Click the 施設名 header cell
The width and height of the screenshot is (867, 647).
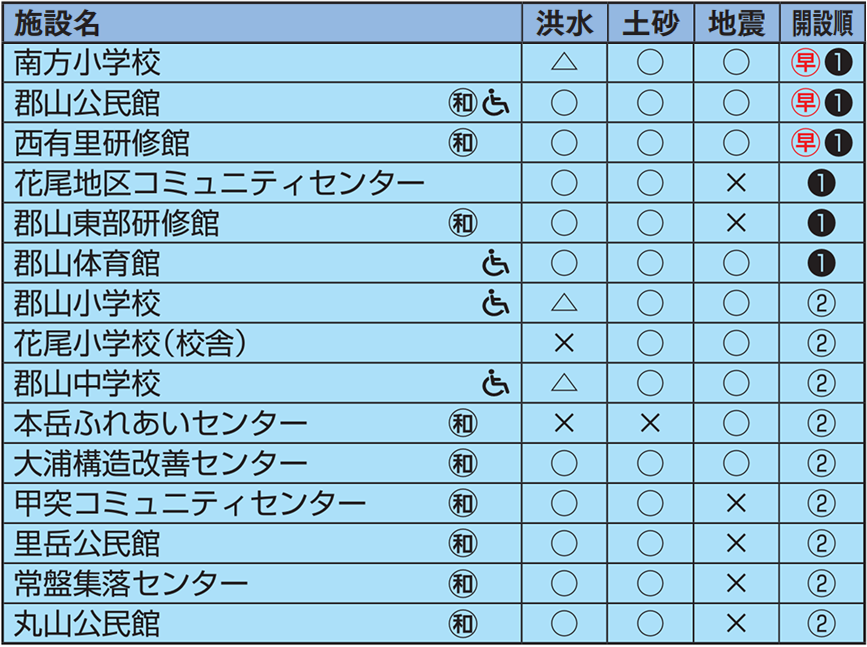(x=262, y=24)
